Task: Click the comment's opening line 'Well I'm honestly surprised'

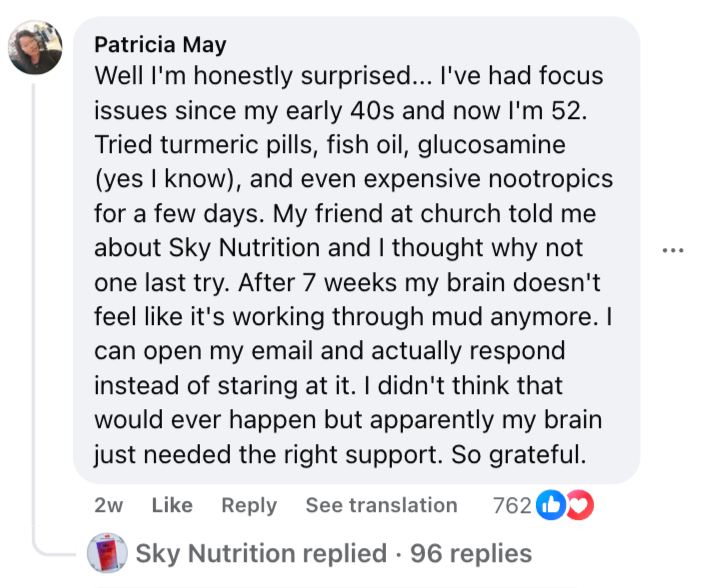Action: point(250,76)
